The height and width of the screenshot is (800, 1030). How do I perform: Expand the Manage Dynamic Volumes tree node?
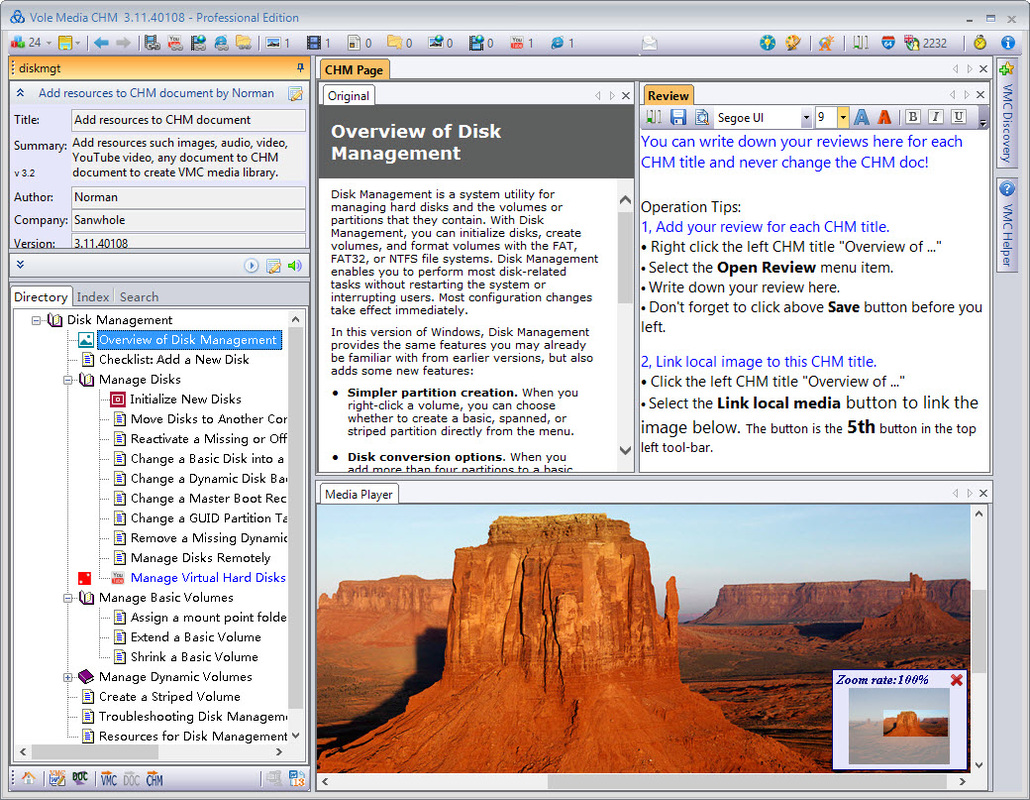click(68, 677)
